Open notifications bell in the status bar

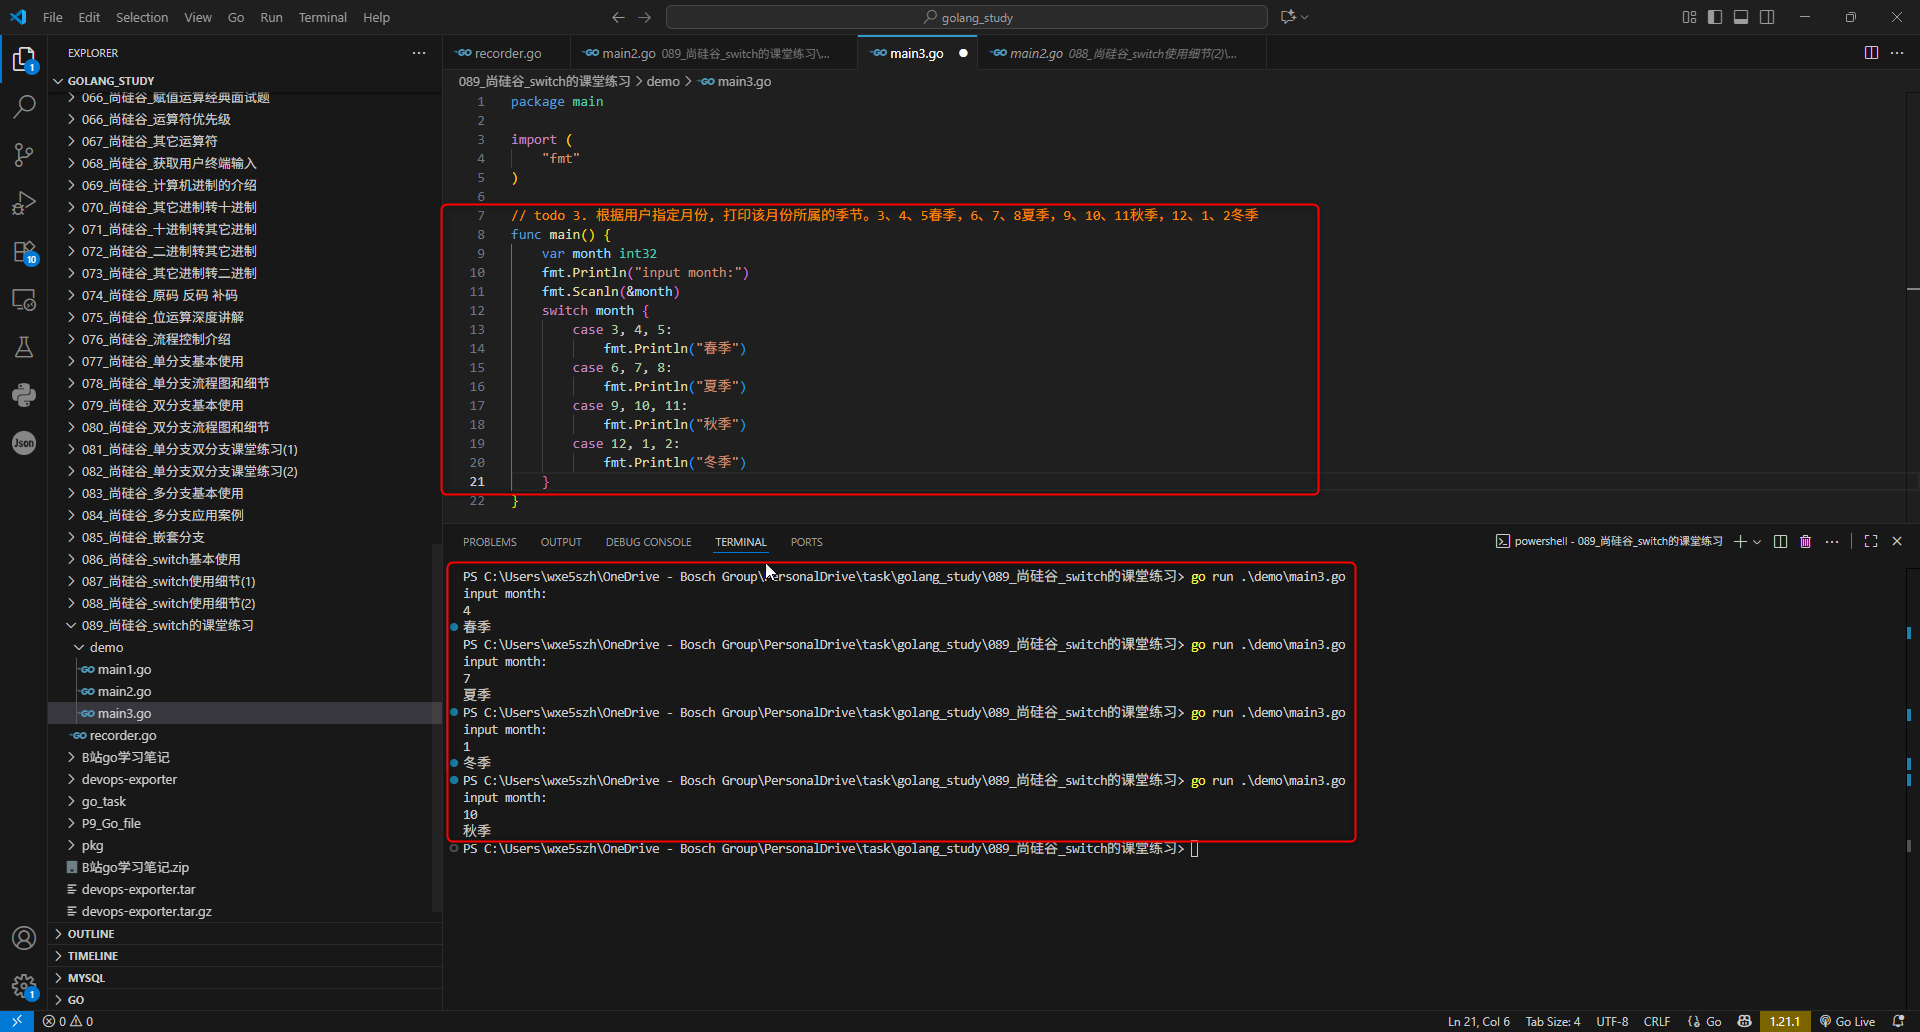(1898, 1021)
